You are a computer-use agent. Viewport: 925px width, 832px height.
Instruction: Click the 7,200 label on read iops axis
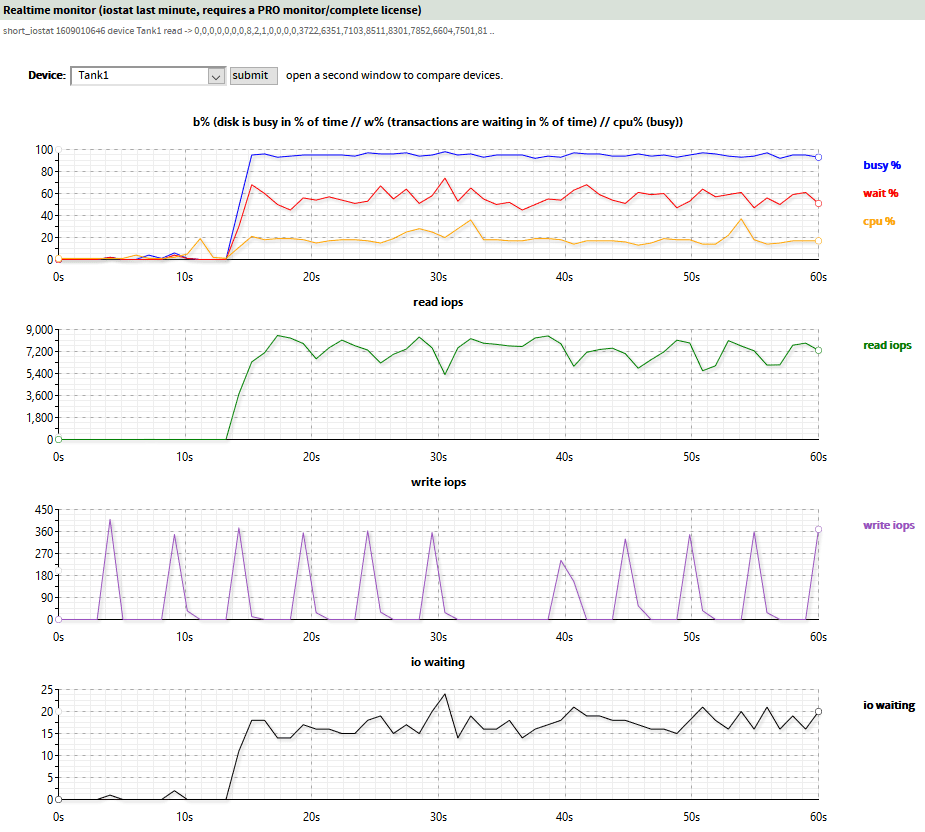click(40, 352)
